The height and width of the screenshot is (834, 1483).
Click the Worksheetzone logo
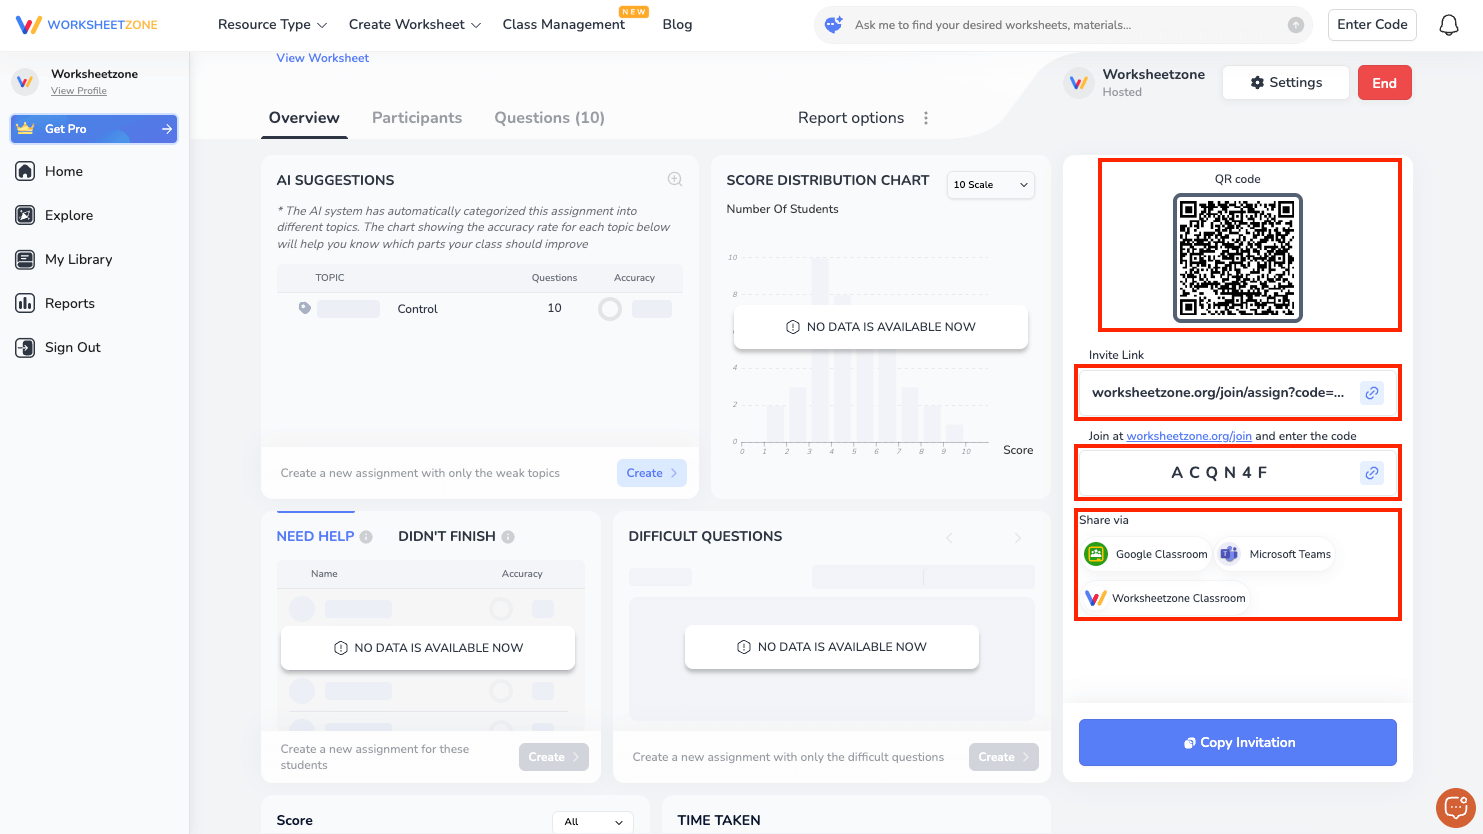87,24
